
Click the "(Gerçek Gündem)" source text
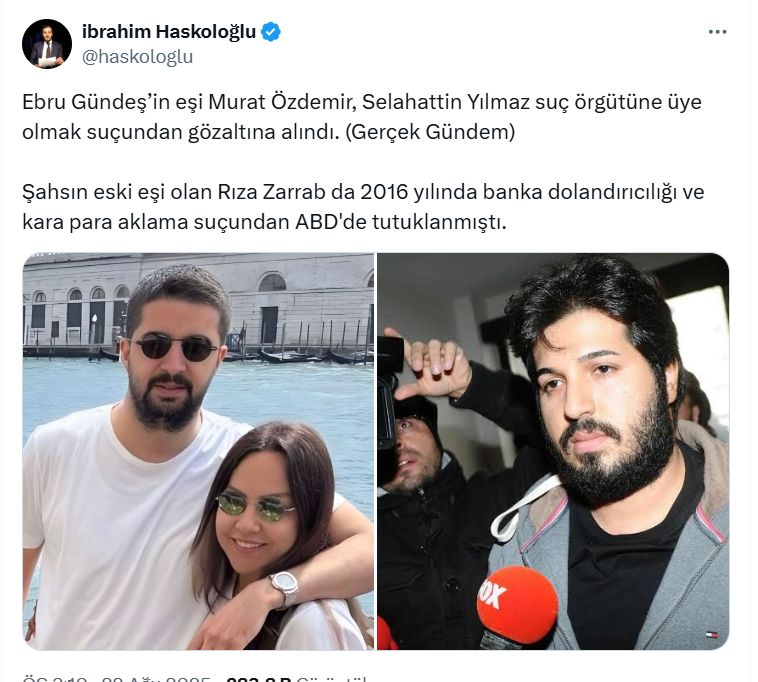tap(430, 132)
